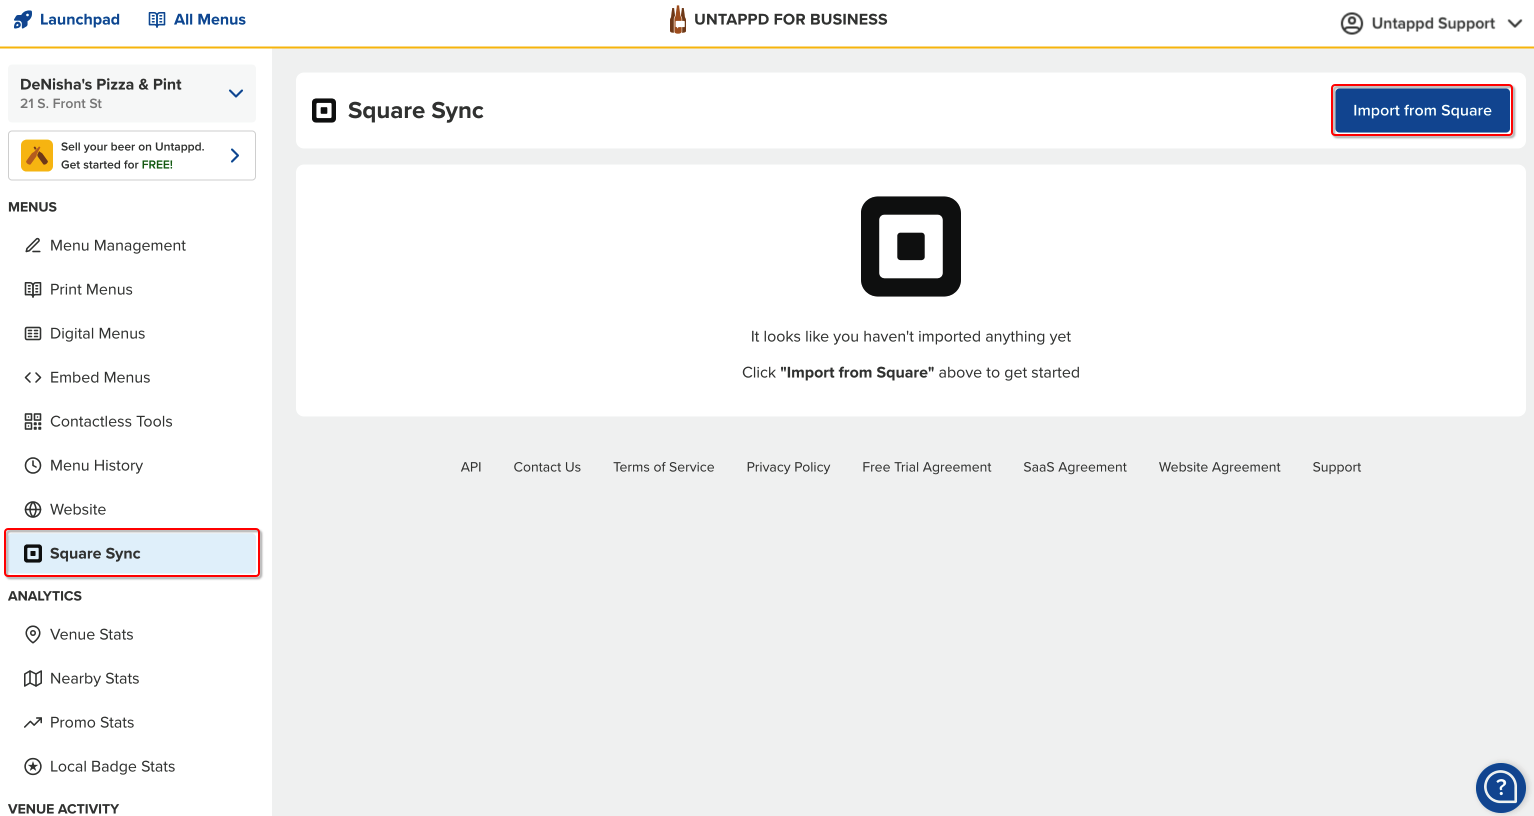This screenshot has width=1534, height=816.
Task: Open Nearby Stats analytics page
Action: 94,679
